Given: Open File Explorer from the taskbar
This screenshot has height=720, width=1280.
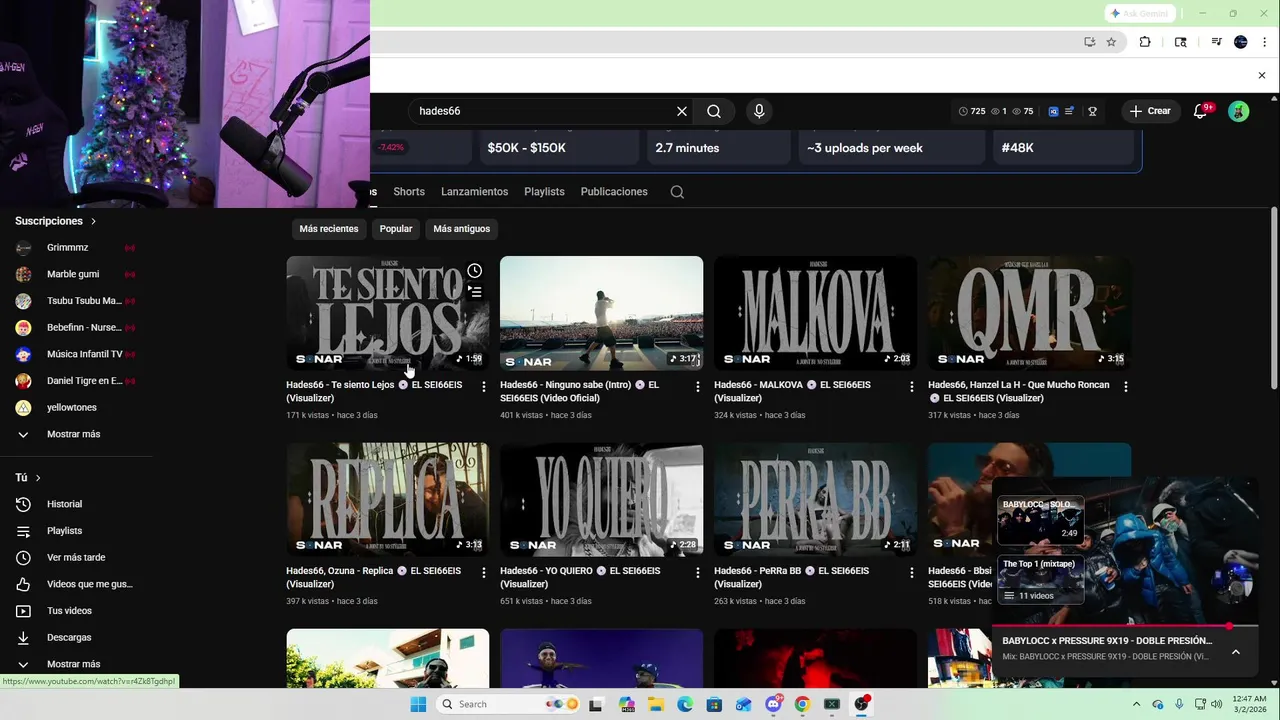Looking at the screenshot, I should click(x=656, y=704).
